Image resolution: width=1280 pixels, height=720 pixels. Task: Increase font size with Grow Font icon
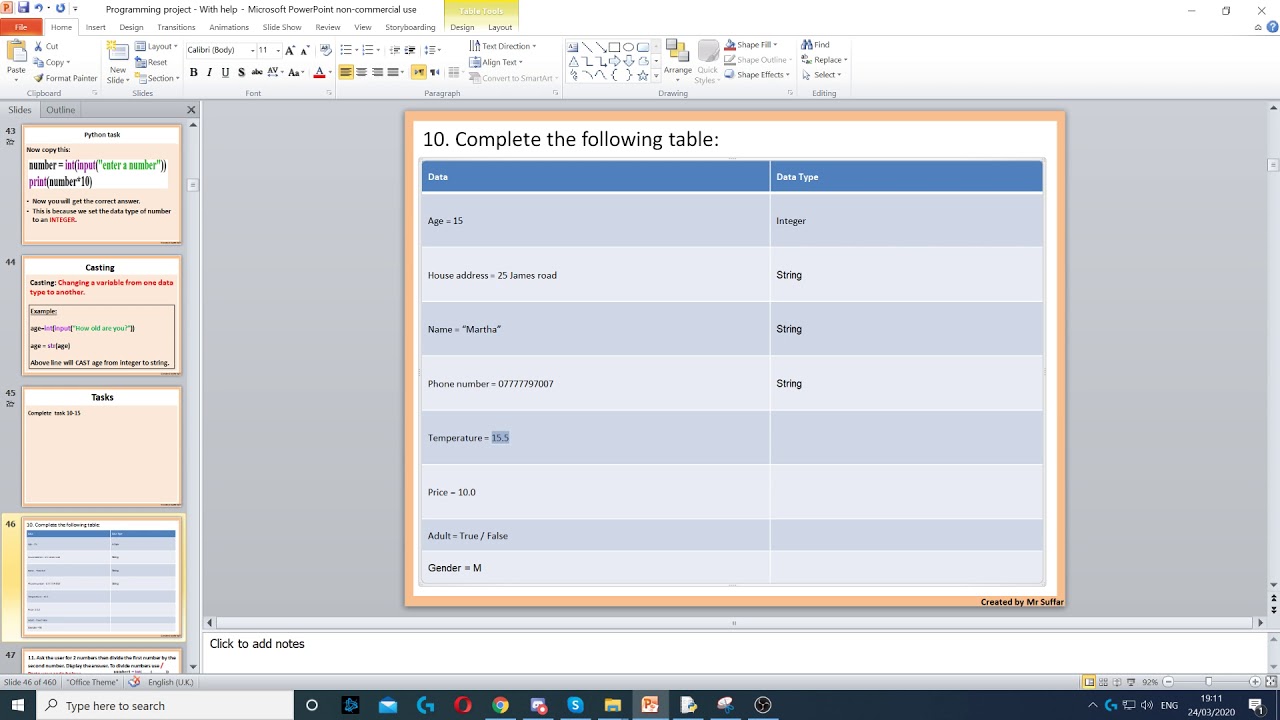click(x=290, y=50)
